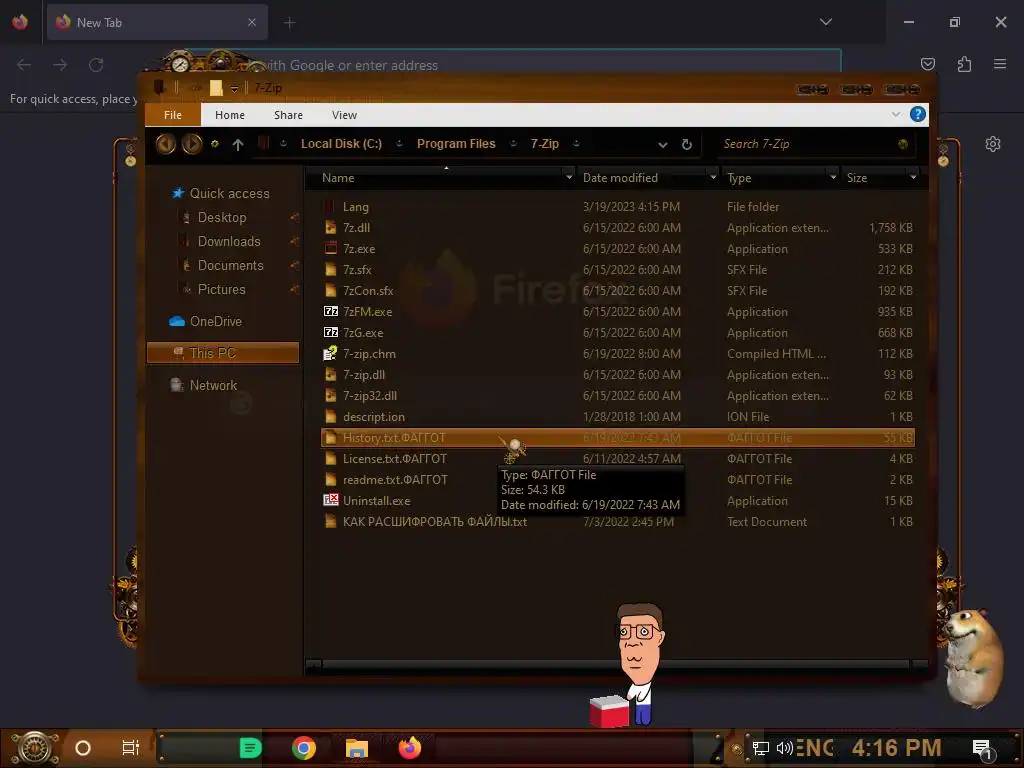Viewport: 1024px width, 768px height.
Task: Open the File ribbon tab
Action: (173, 115)
